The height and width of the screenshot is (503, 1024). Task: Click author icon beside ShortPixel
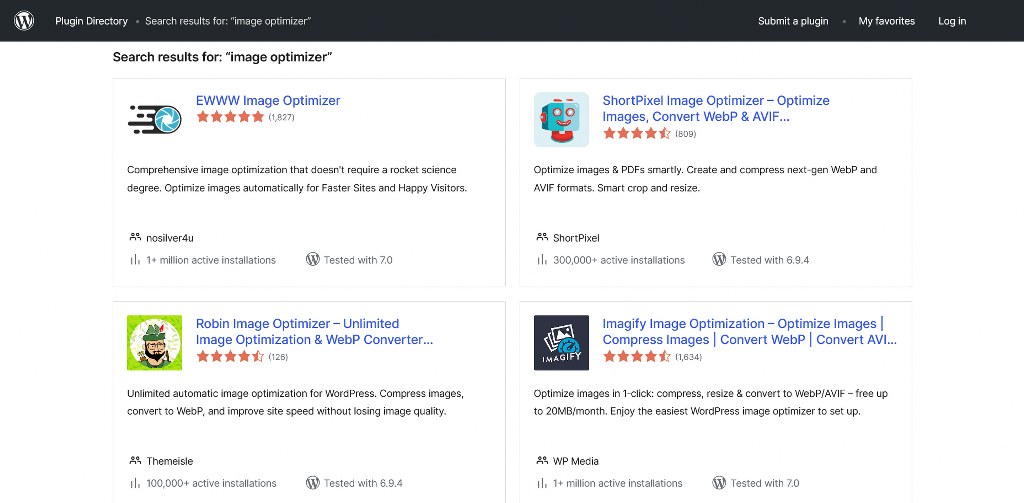point(542,237)
